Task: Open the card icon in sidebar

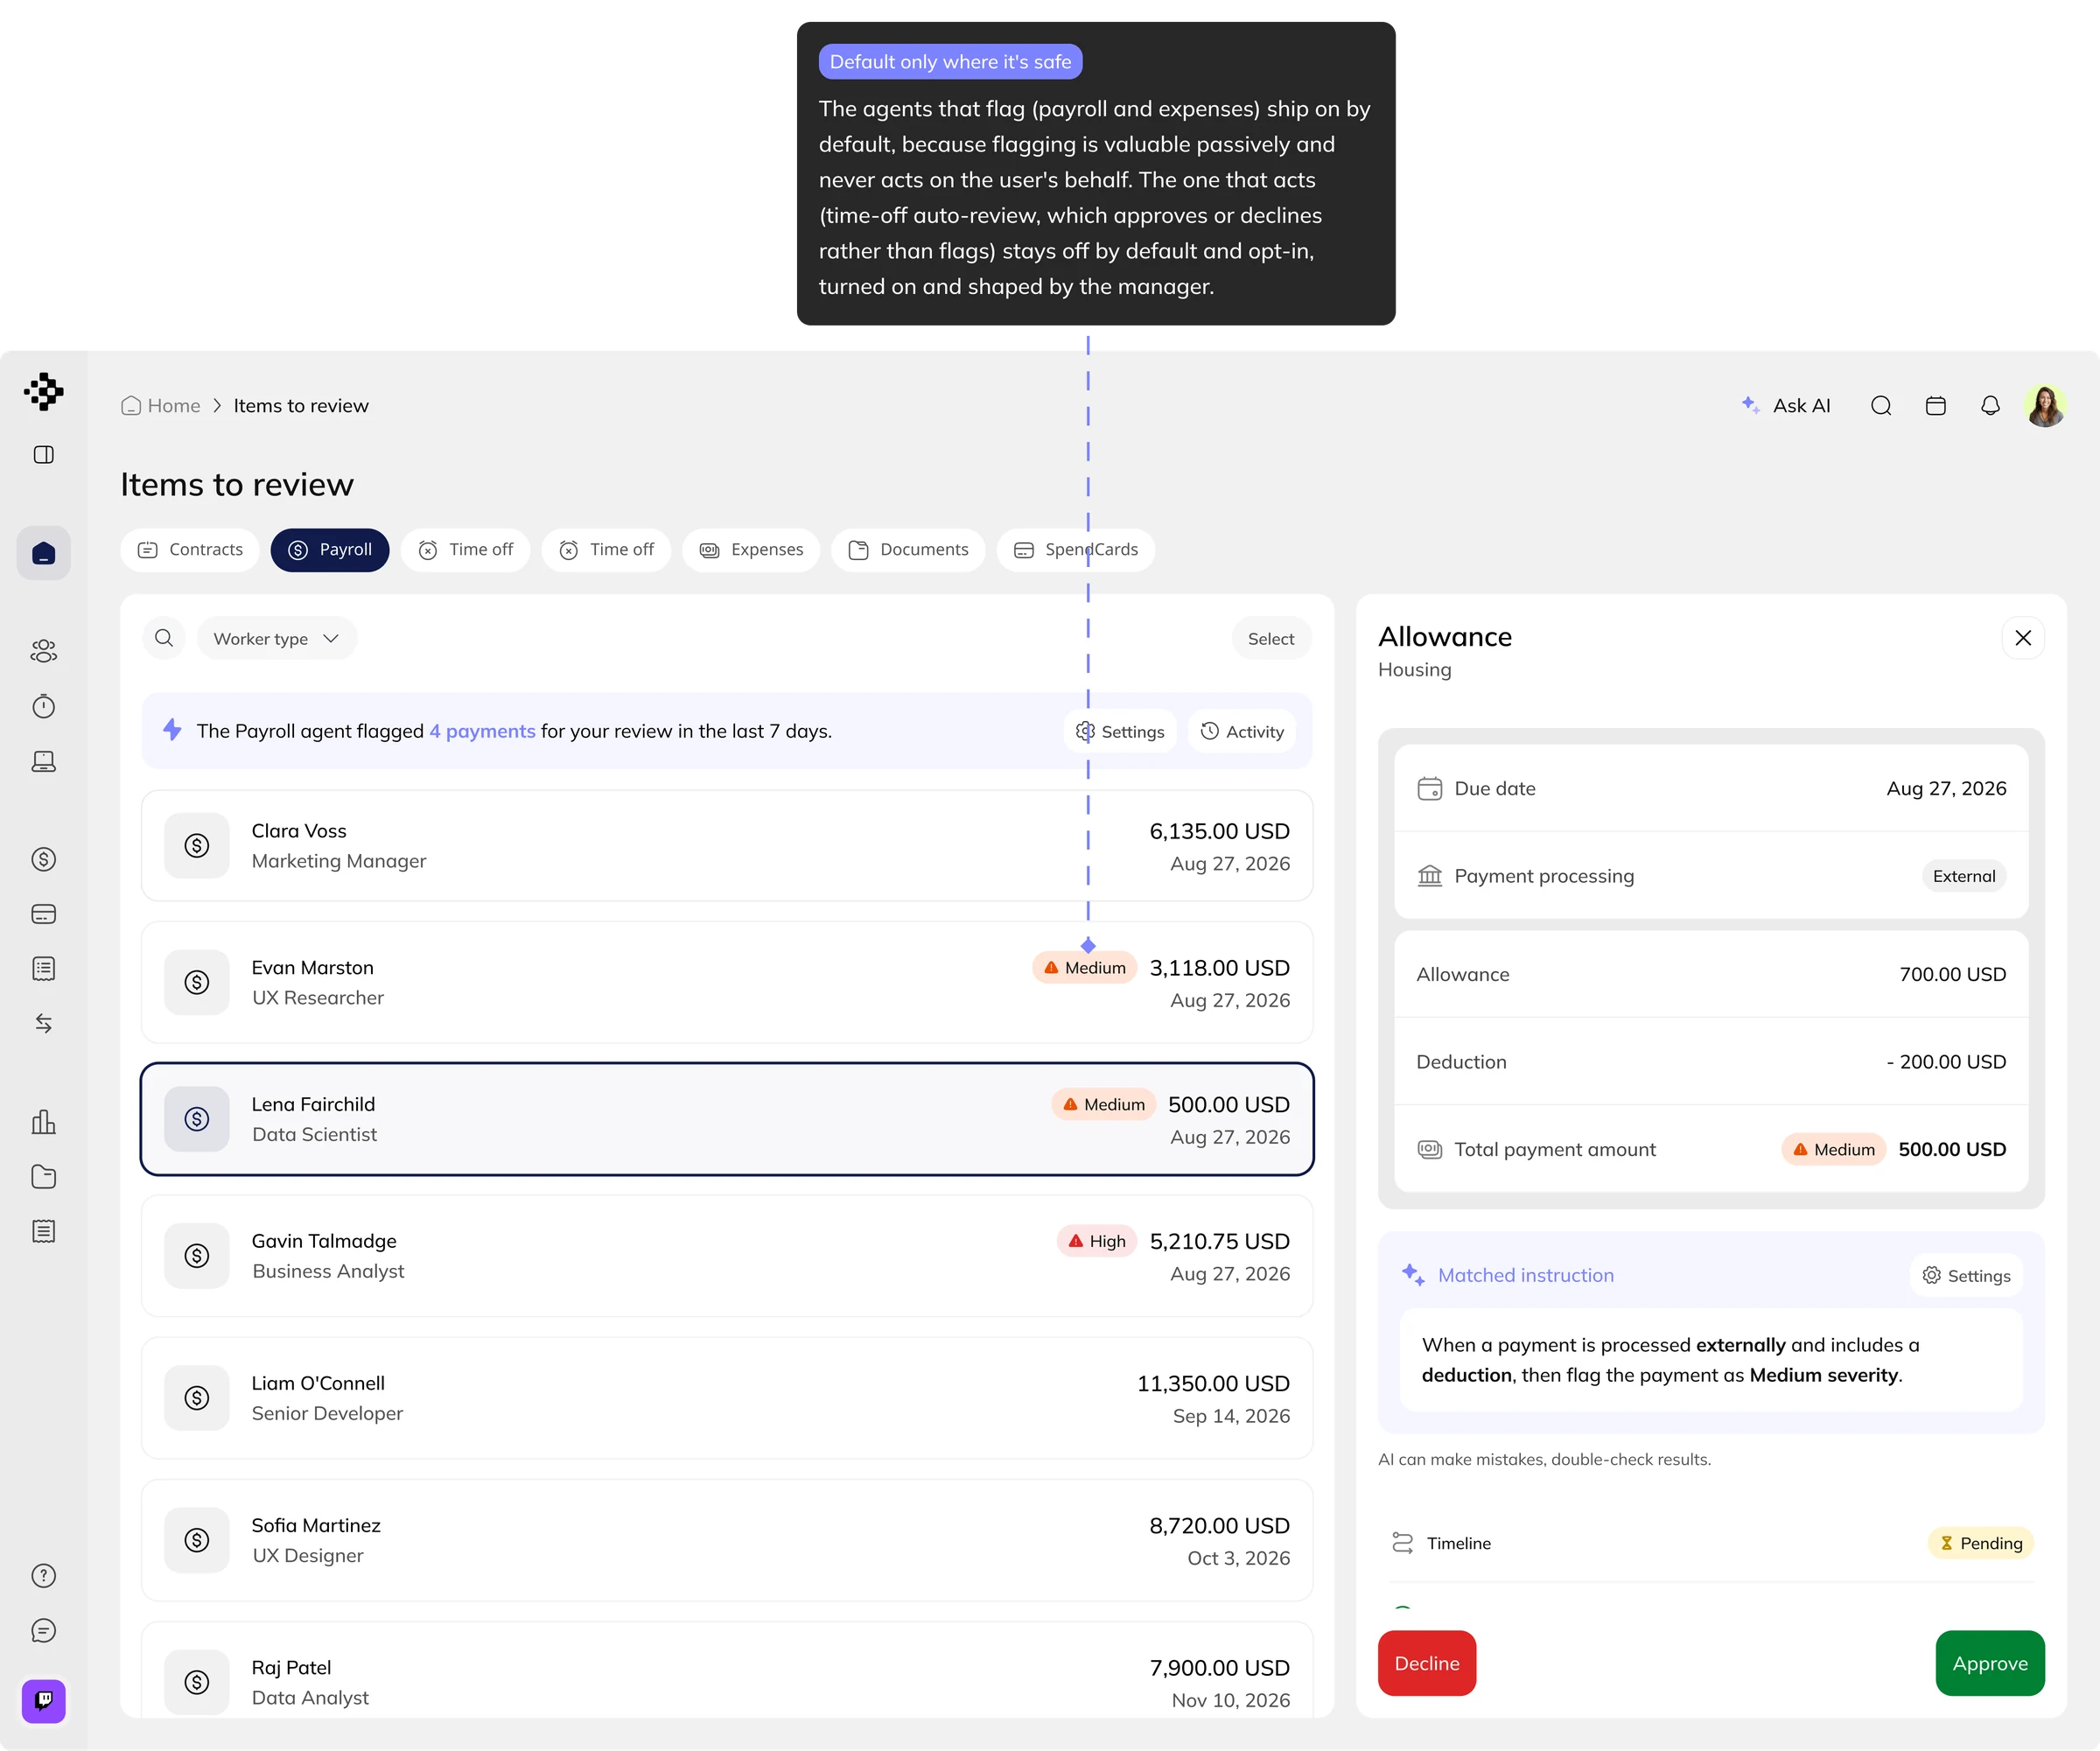Action: pyautogui.click(x=43, y=914)
